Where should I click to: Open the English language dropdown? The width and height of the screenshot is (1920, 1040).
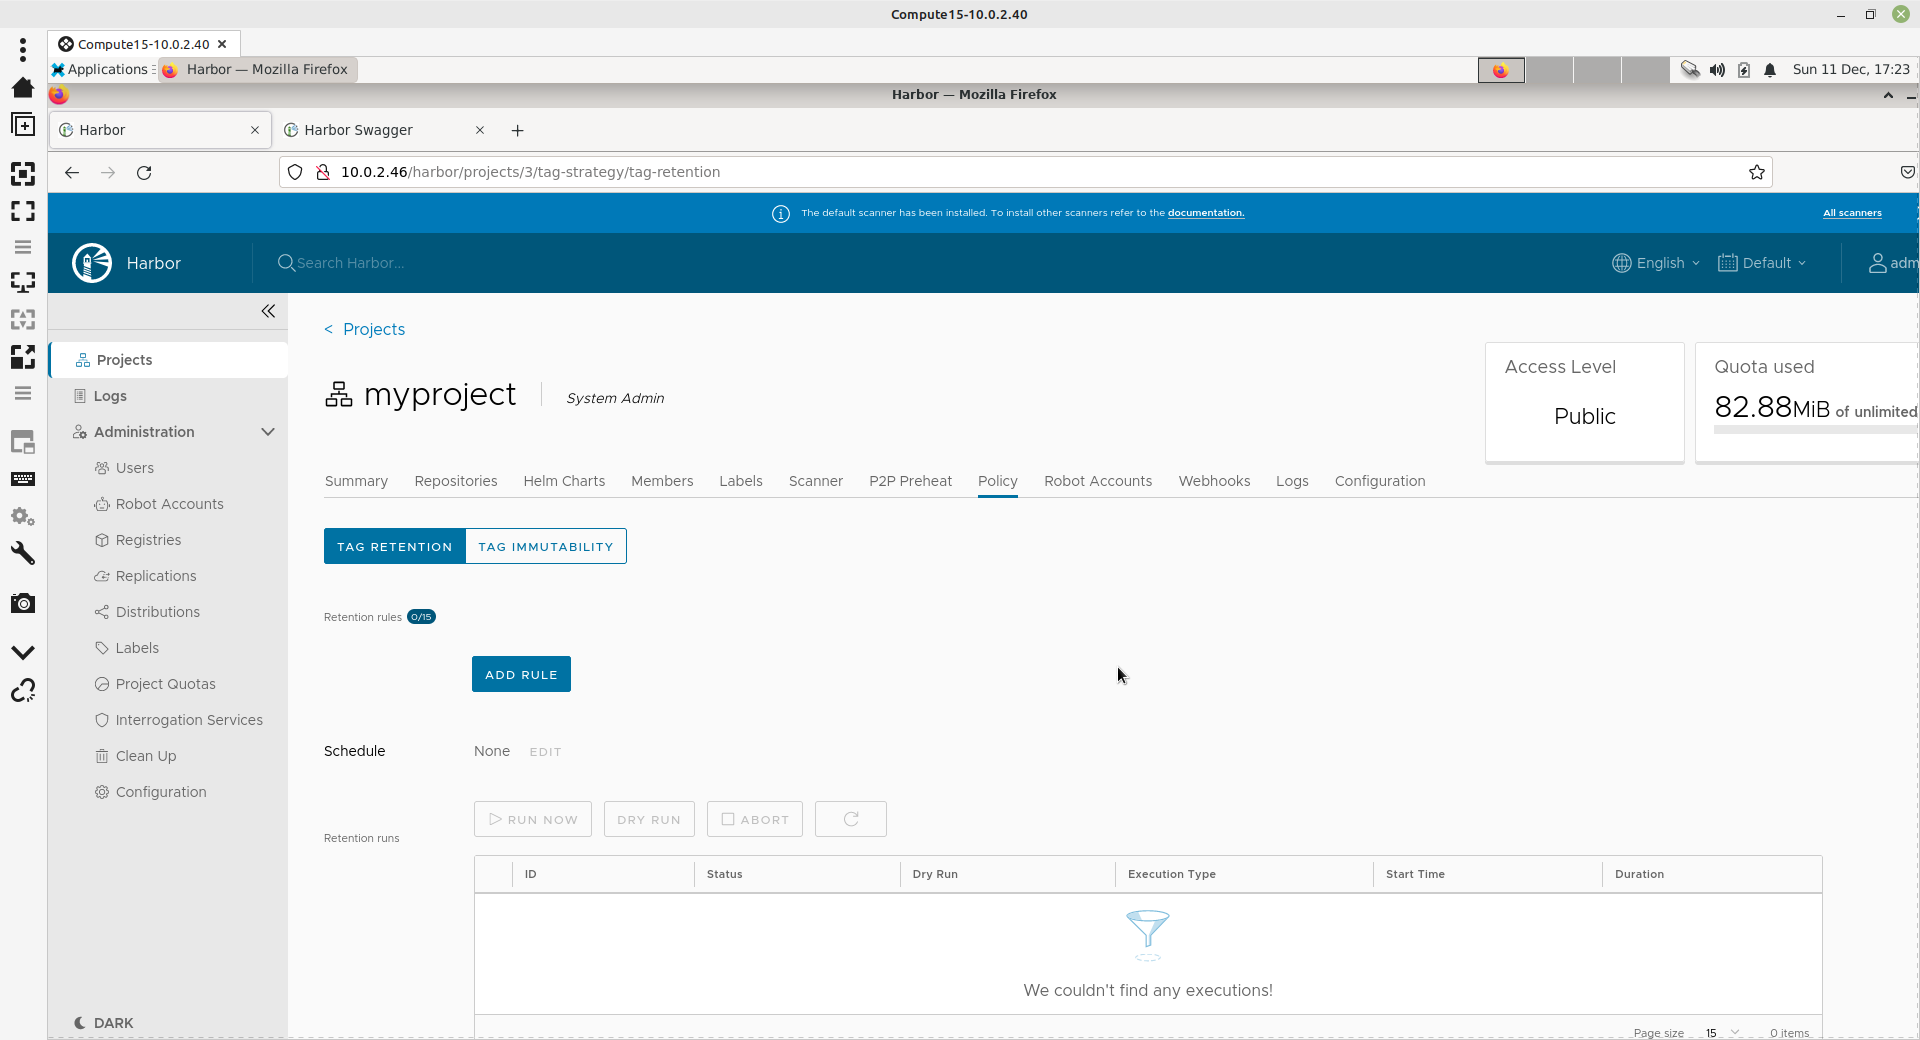click(x=1656, y=263)
